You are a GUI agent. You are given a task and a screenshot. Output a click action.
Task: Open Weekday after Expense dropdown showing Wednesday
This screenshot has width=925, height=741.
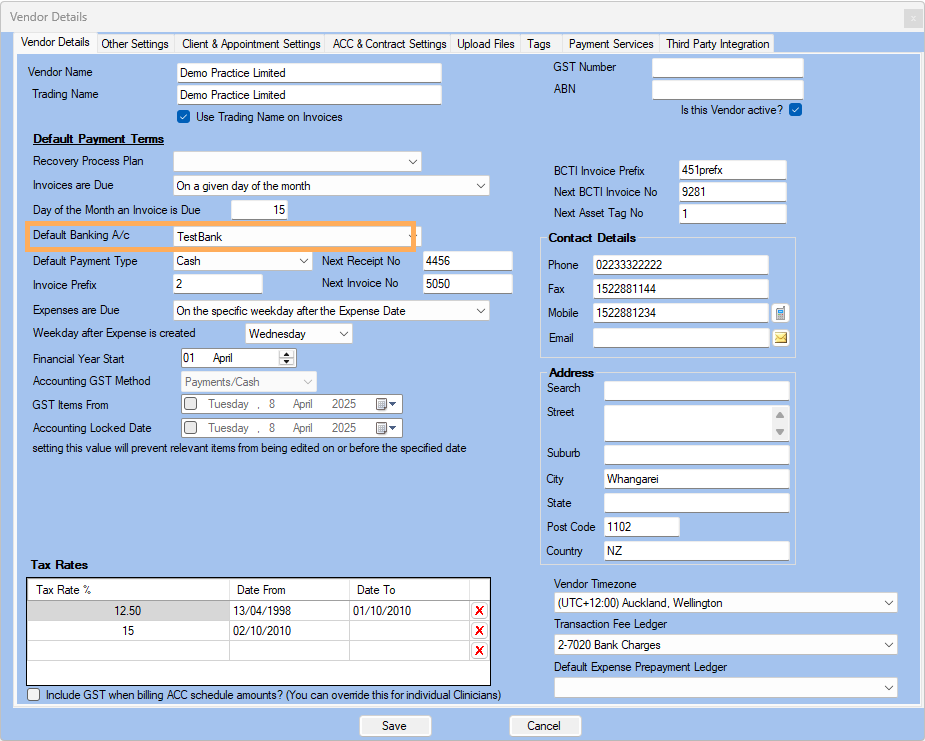(344, 334)
